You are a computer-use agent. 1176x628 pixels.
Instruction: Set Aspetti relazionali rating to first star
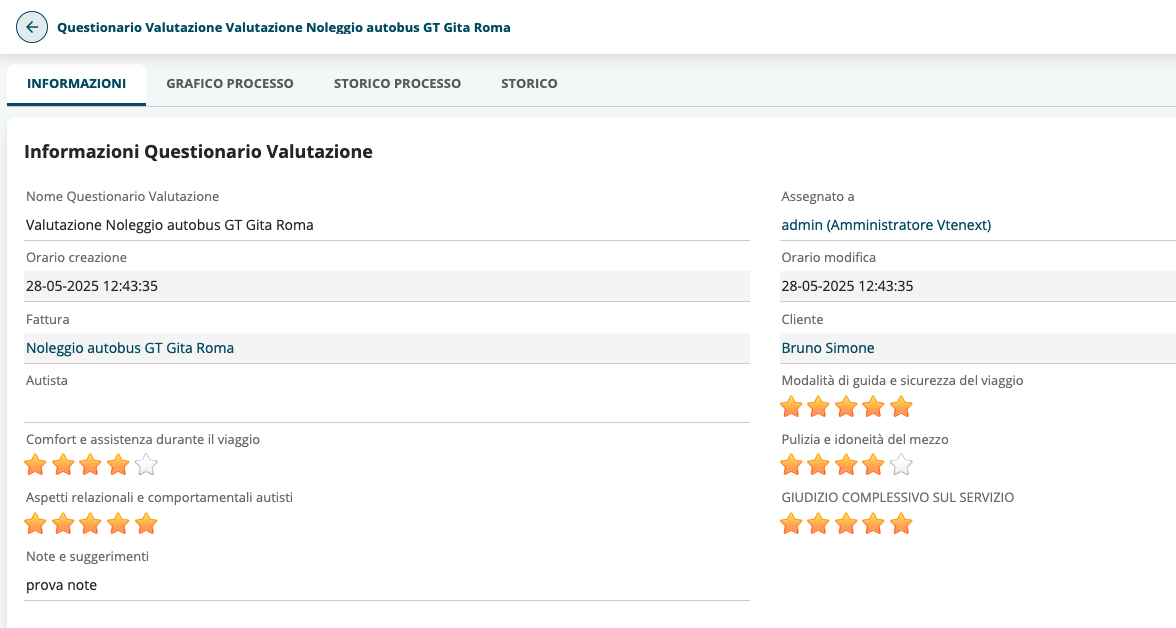pos(35,524)
